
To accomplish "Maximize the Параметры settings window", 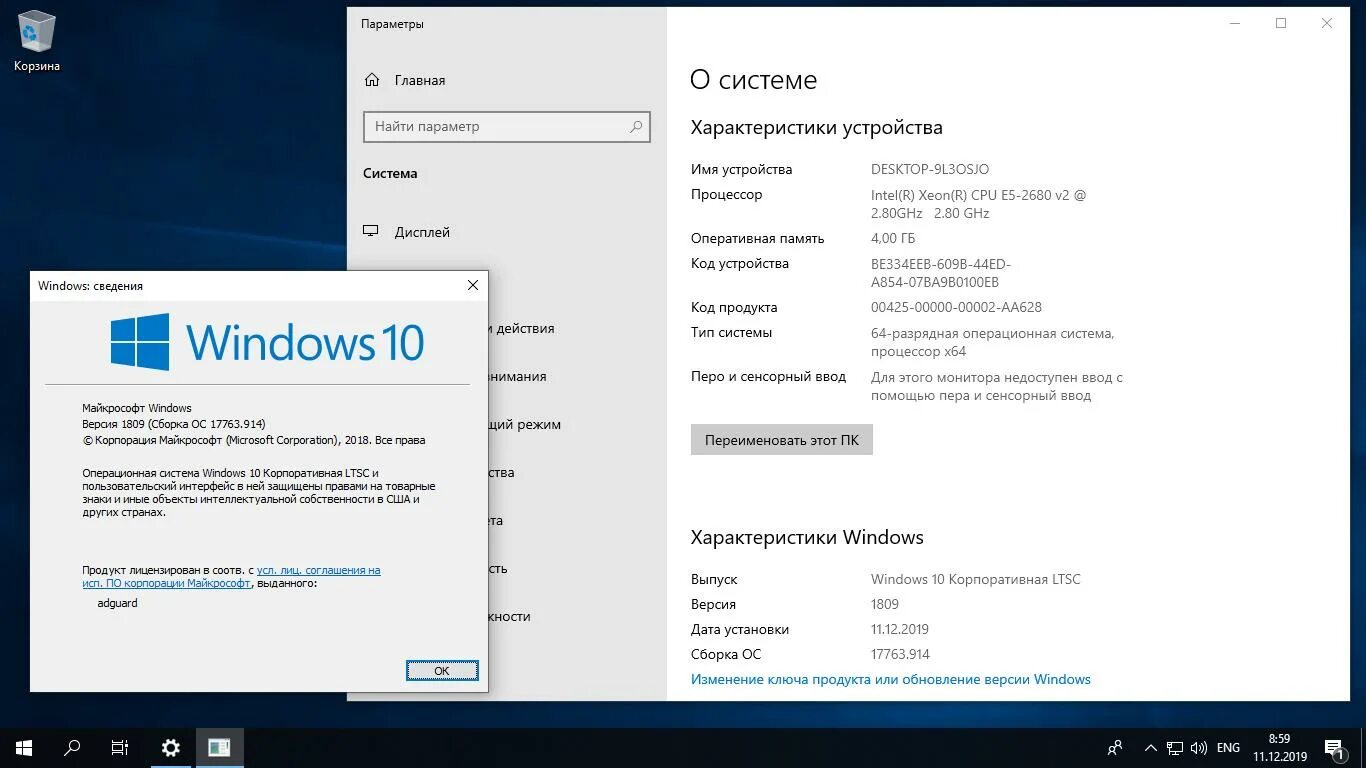I will click(x=1281, y=23).
